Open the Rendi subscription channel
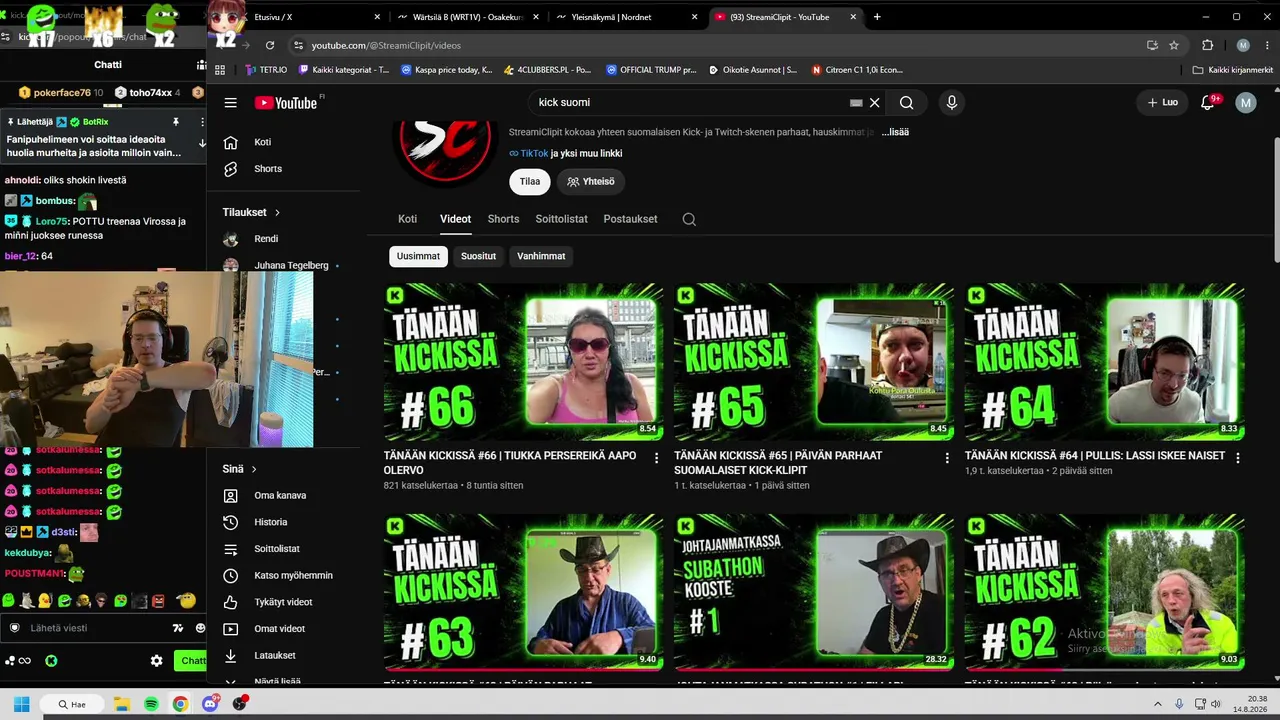 [x=266, y=239]
